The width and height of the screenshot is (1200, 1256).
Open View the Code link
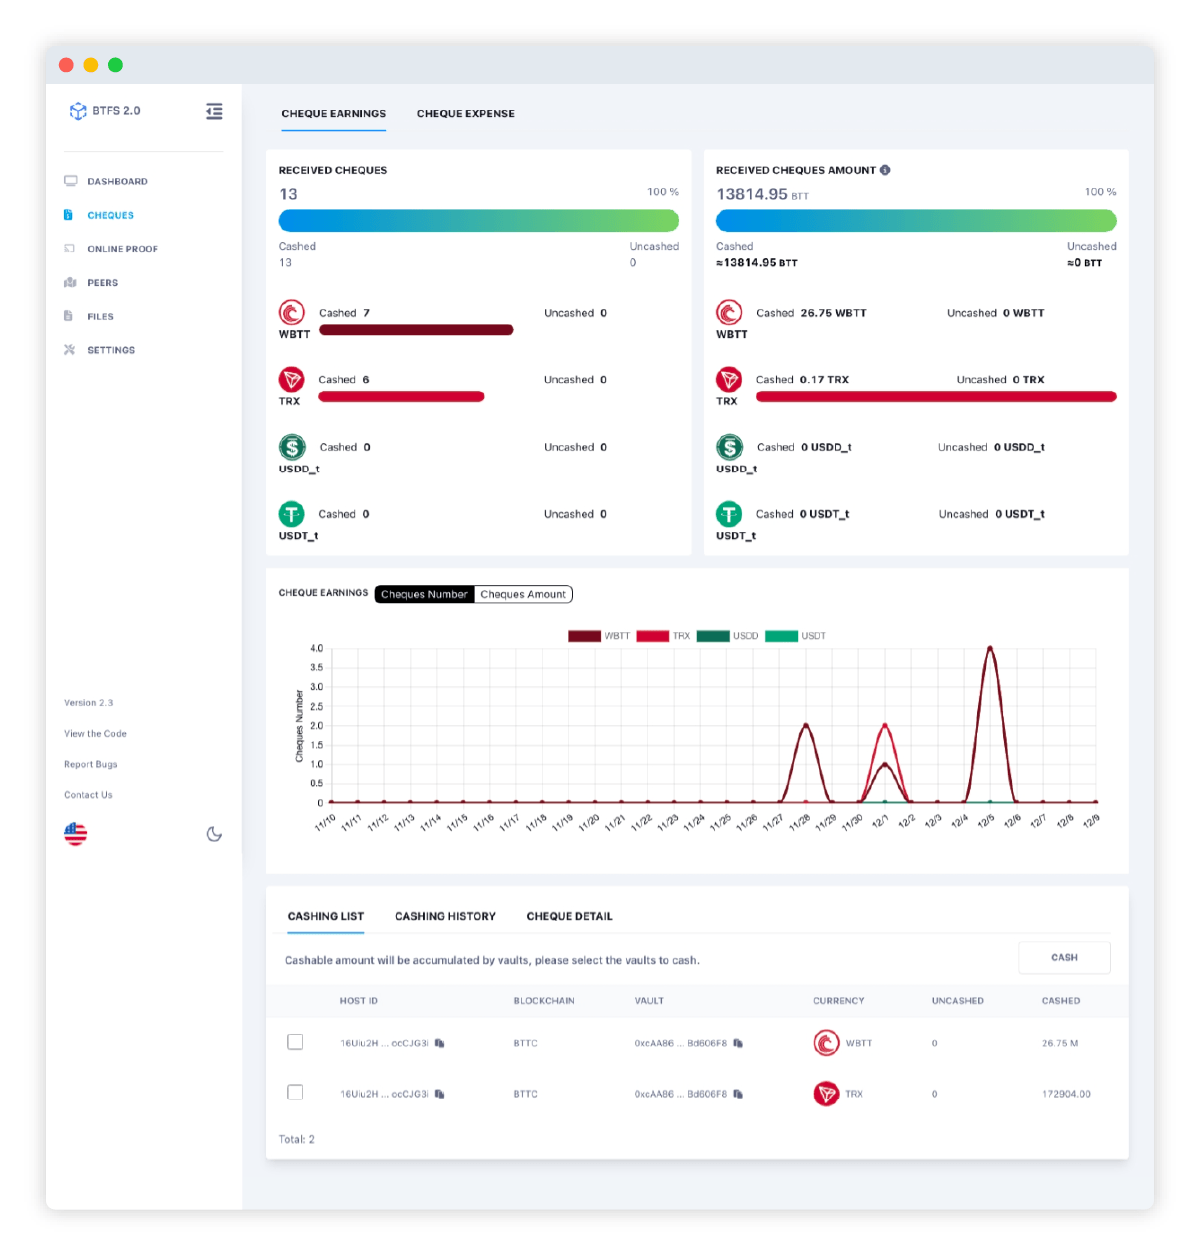coord(96,734)
